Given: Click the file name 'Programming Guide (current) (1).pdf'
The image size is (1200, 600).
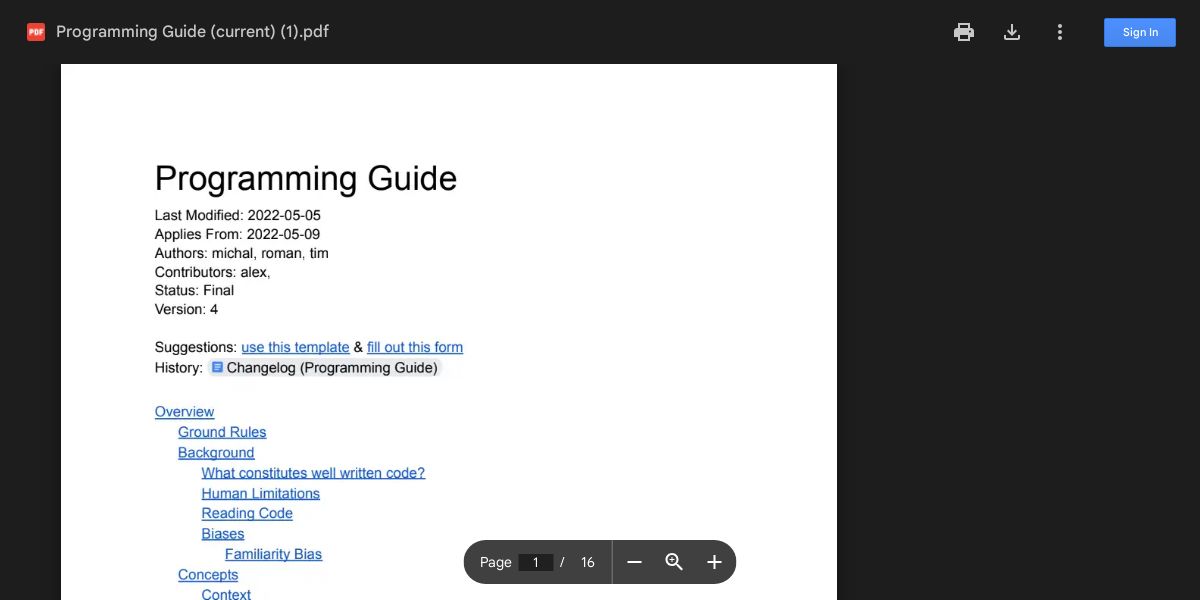Looking at the screenshot, I should pyautogui.click(x=192, y=32).
